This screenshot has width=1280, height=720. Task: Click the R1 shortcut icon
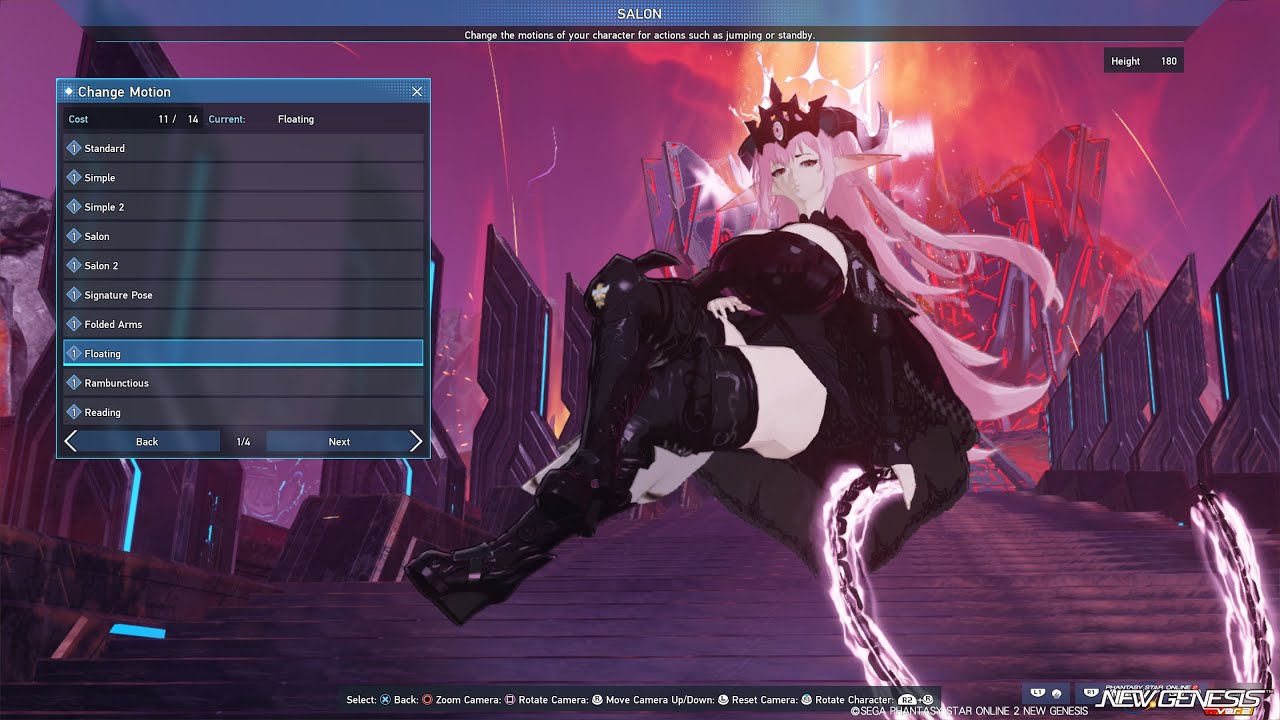click(x=1090, y=692)
